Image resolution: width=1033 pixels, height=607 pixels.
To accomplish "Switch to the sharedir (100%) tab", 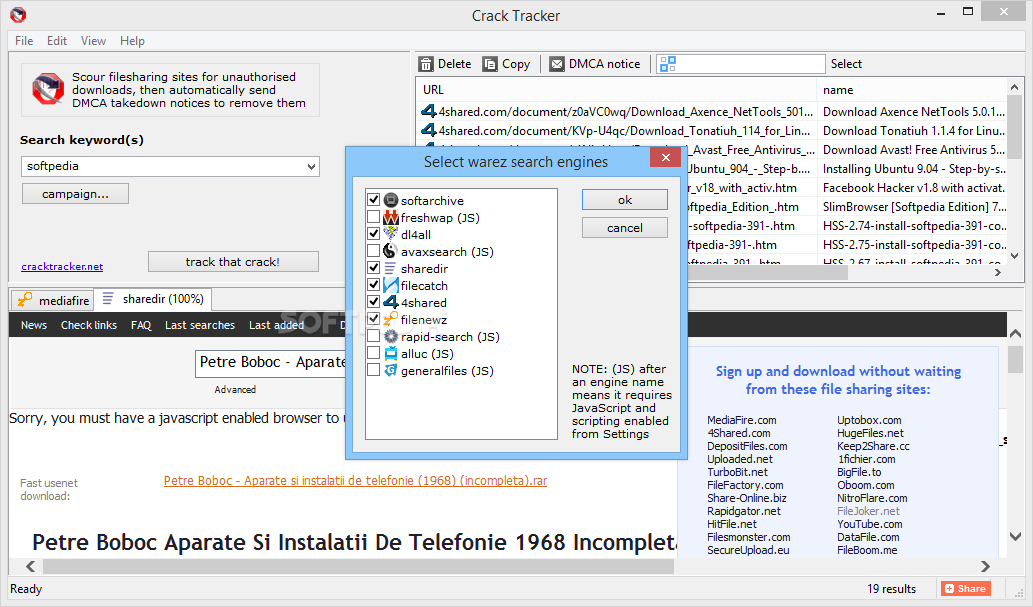I will point(153,299).
